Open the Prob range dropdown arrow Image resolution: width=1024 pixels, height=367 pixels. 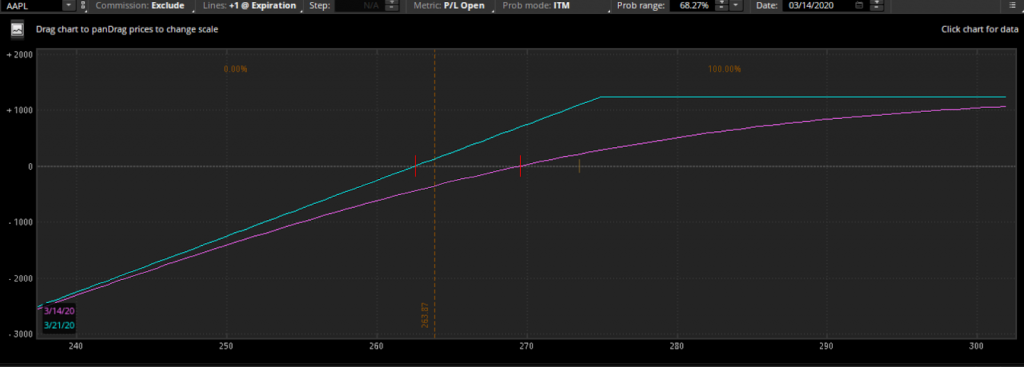[x=736, y=5]
